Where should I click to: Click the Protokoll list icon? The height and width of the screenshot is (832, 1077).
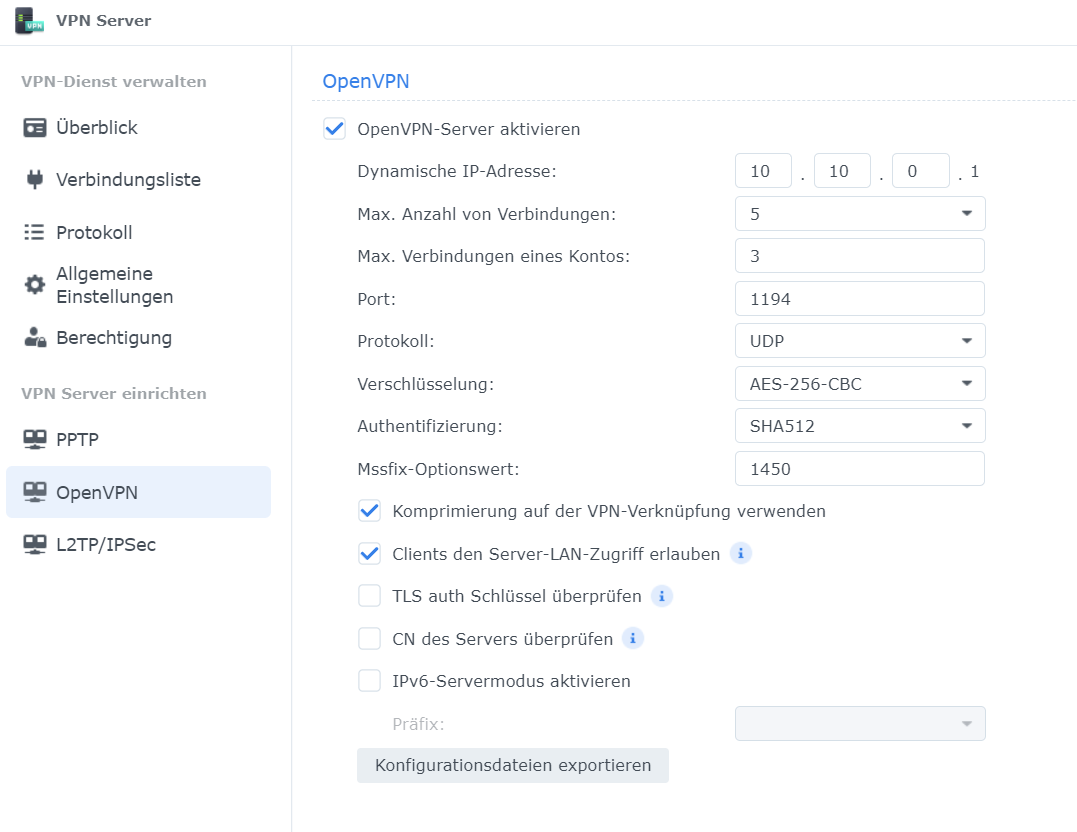tap(35, 233)
